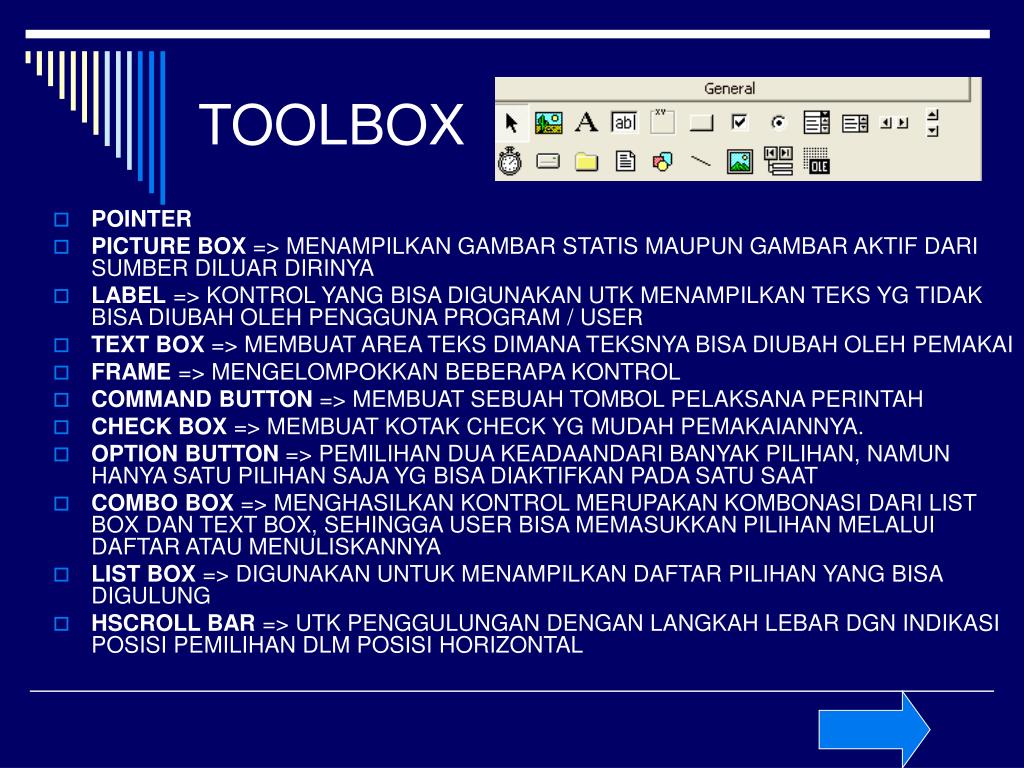Select the ComboBox control icon
This screenshot has height=768, width=1024.
[x=816, y=122]
